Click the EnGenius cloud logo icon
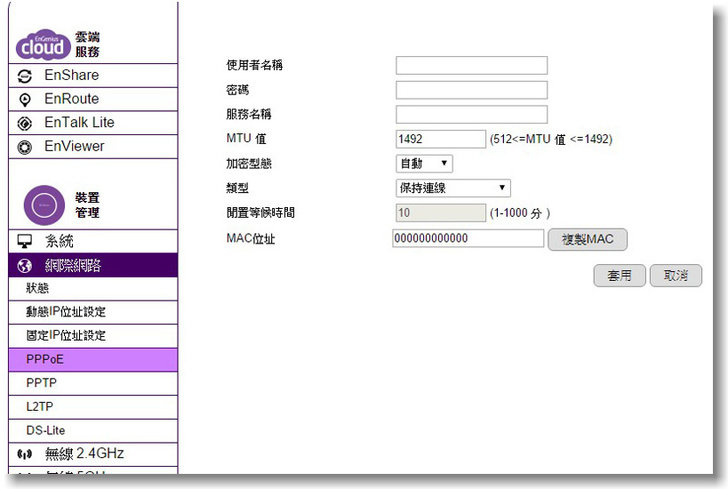 point(43,43)
